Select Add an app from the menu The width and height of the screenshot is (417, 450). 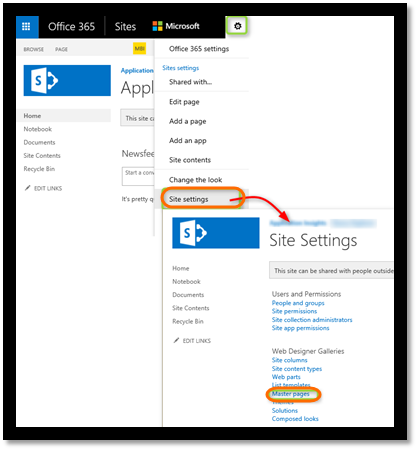coord(188,140)
